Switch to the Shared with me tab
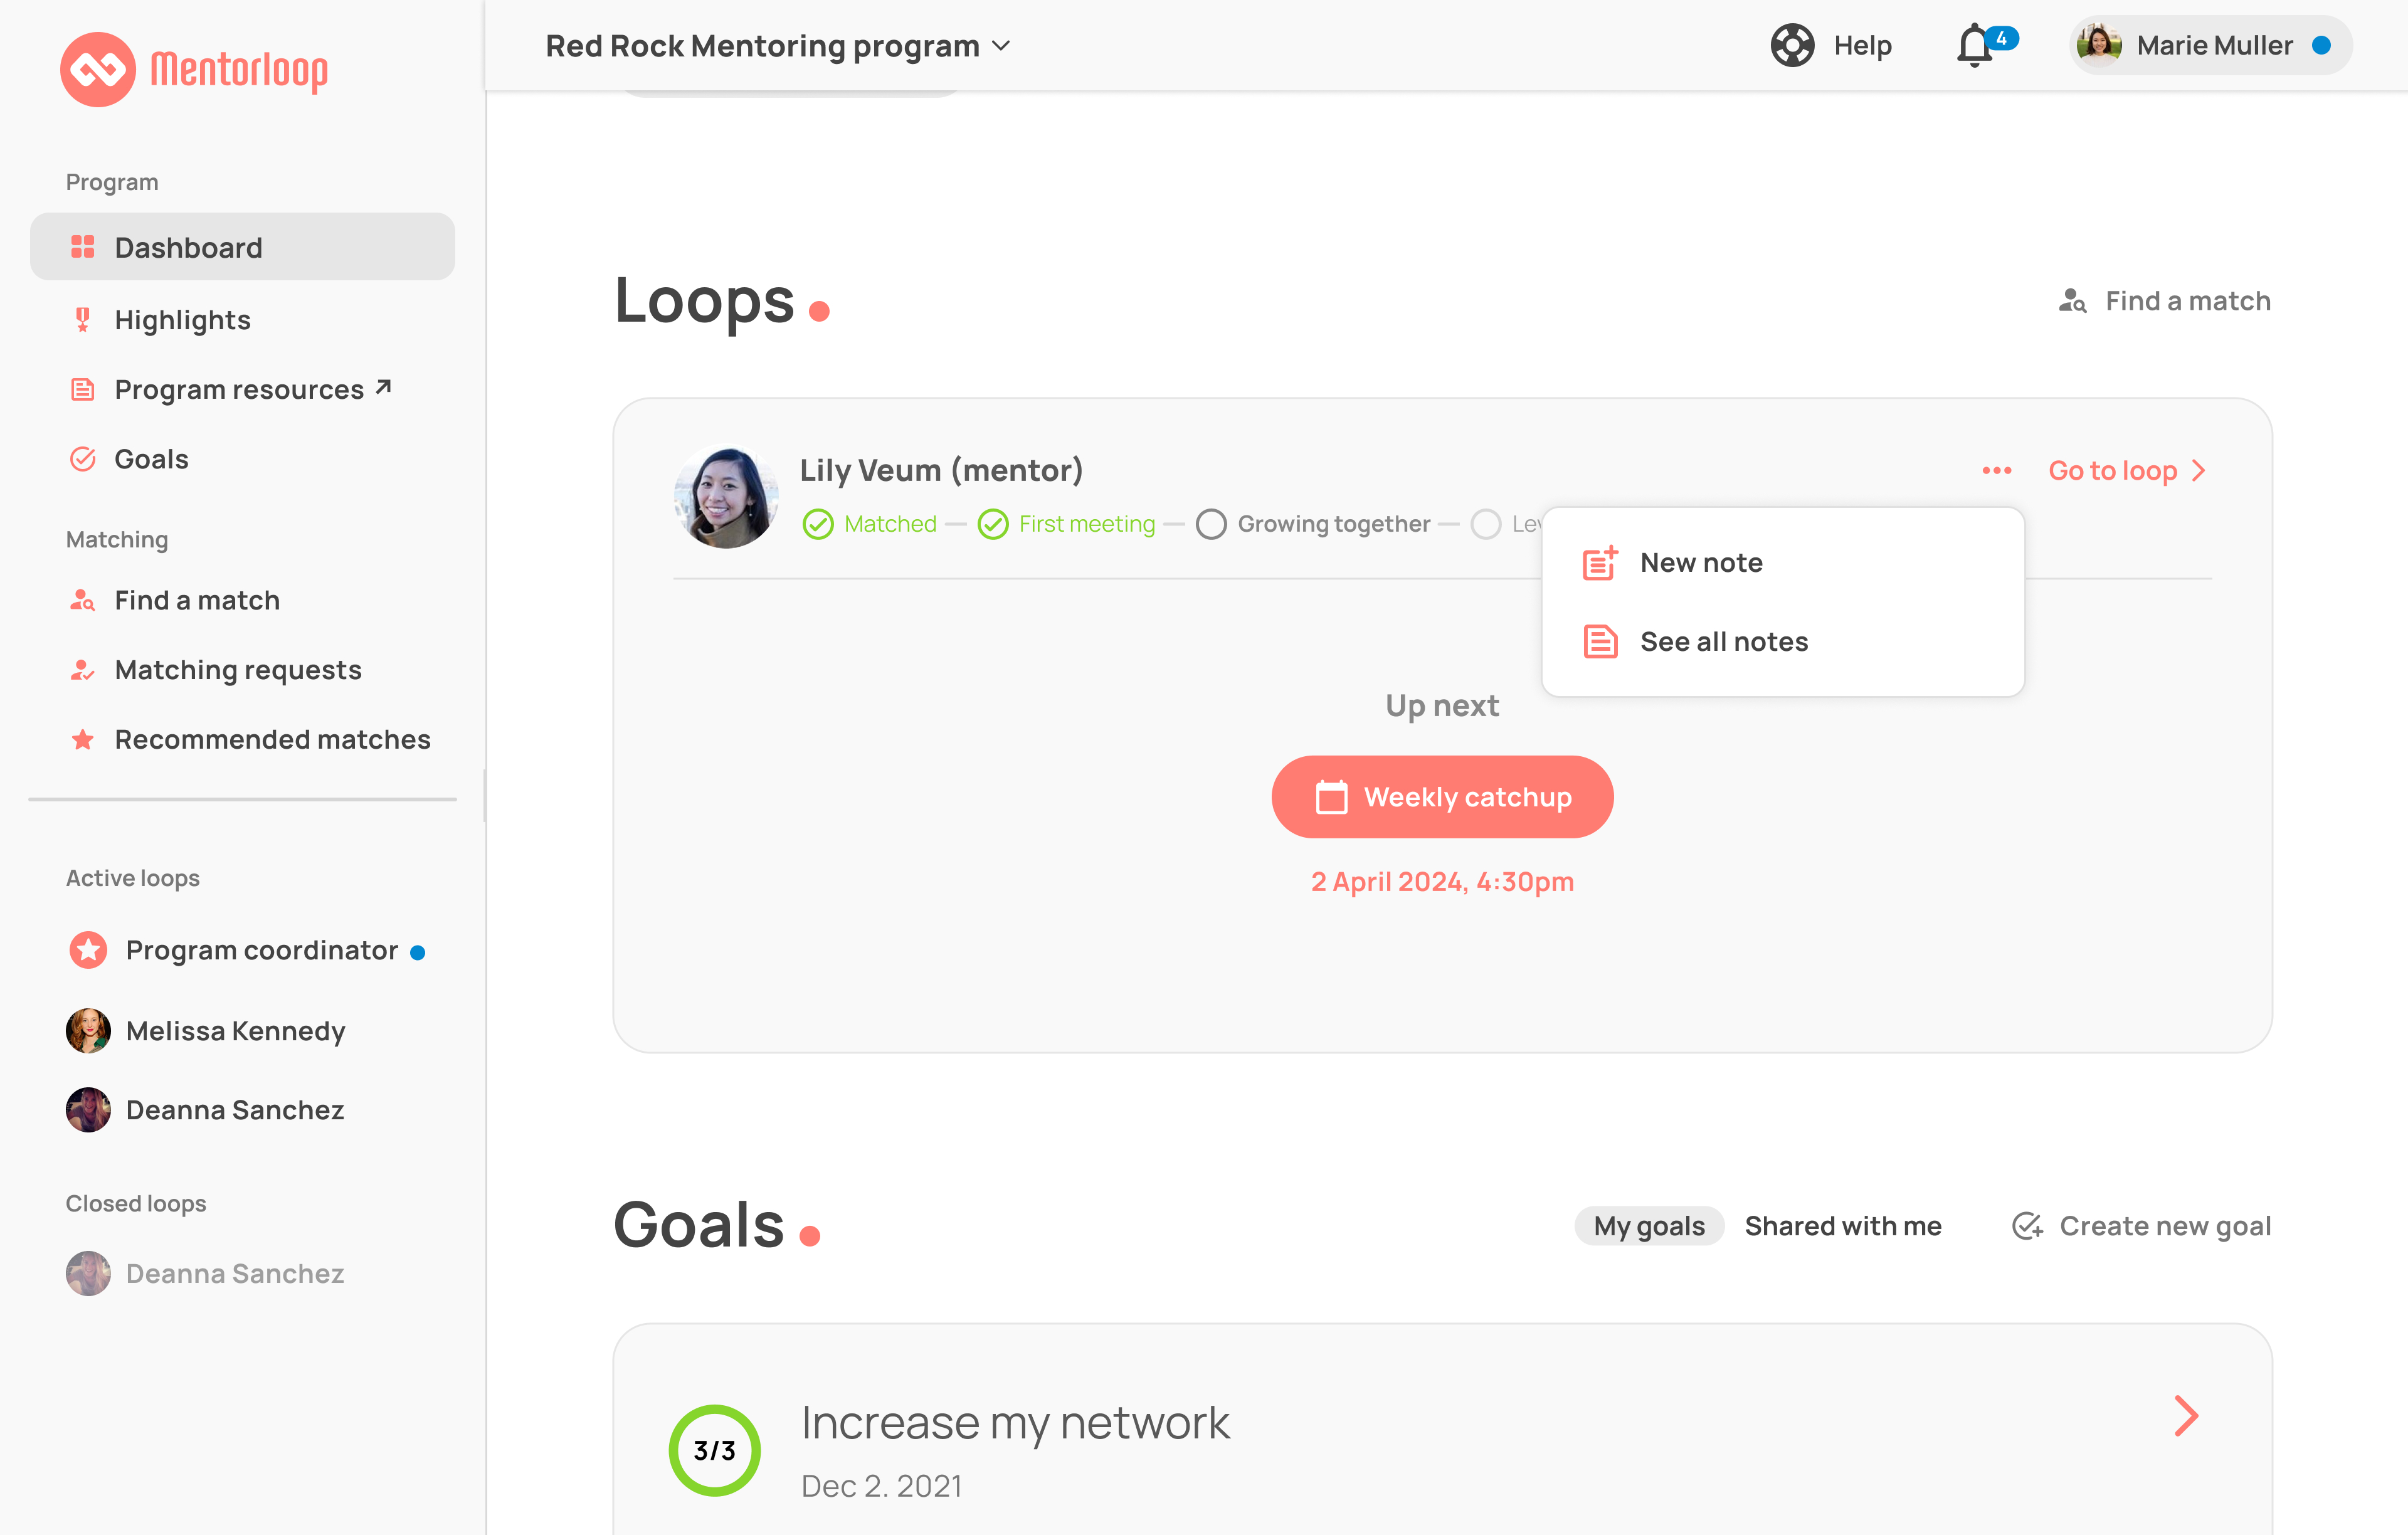2408x1535 pixels. [x=1843, y=1225]
